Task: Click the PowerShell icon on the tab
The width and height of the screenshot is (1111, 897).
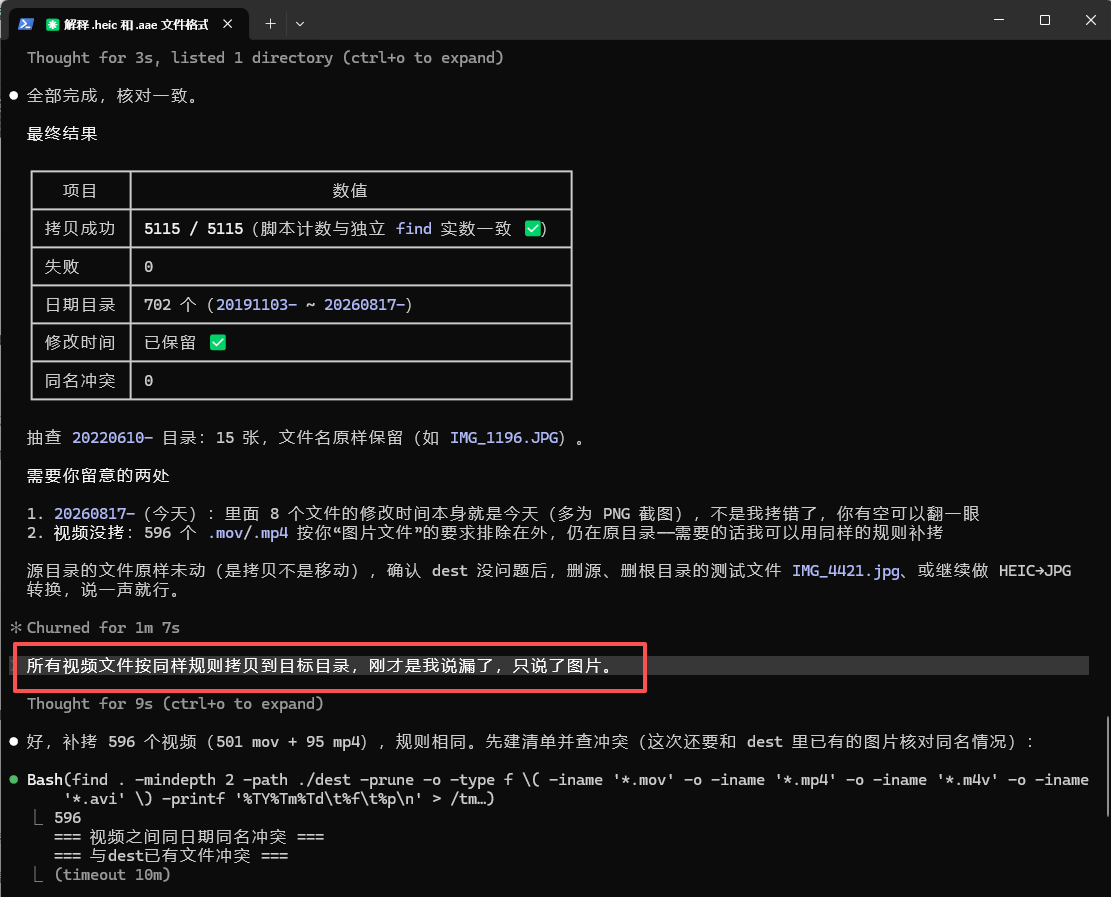Action: 26,24
